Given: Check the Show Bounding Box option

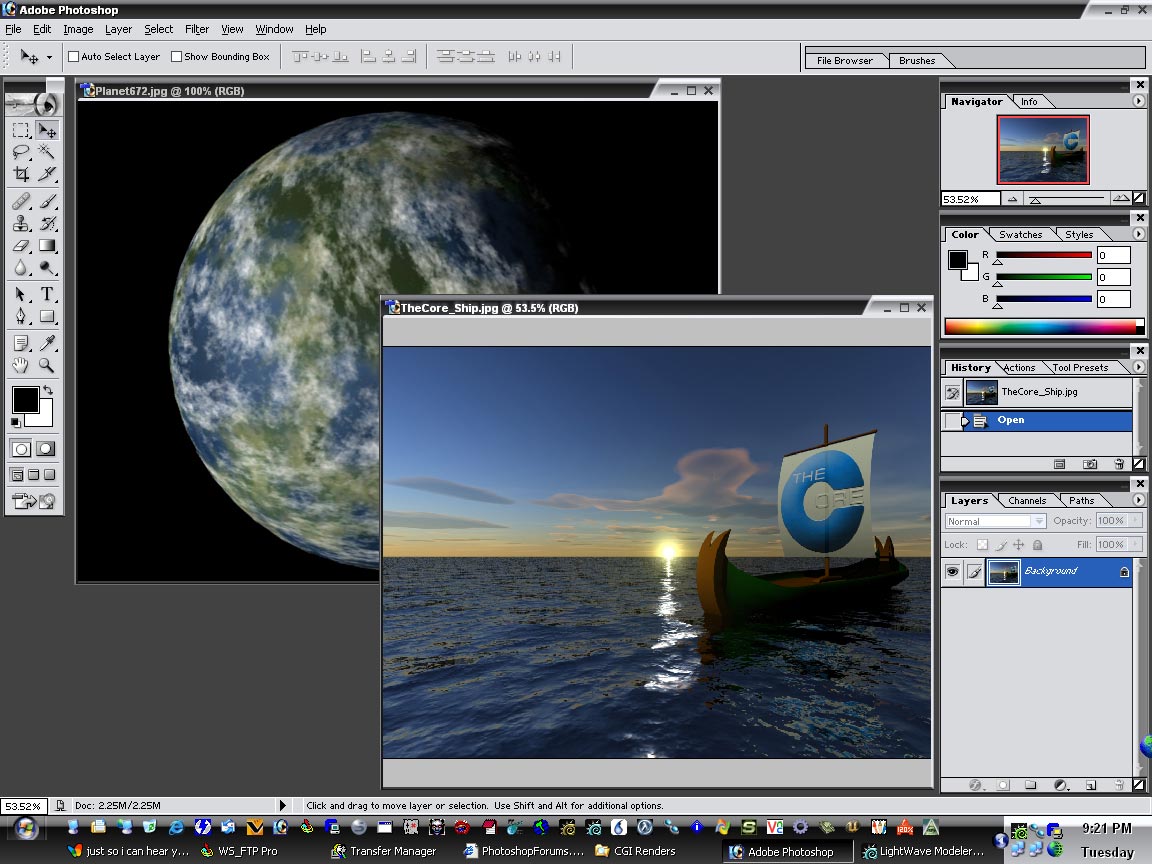Looking at the screenshot, I should coord(177,57).
